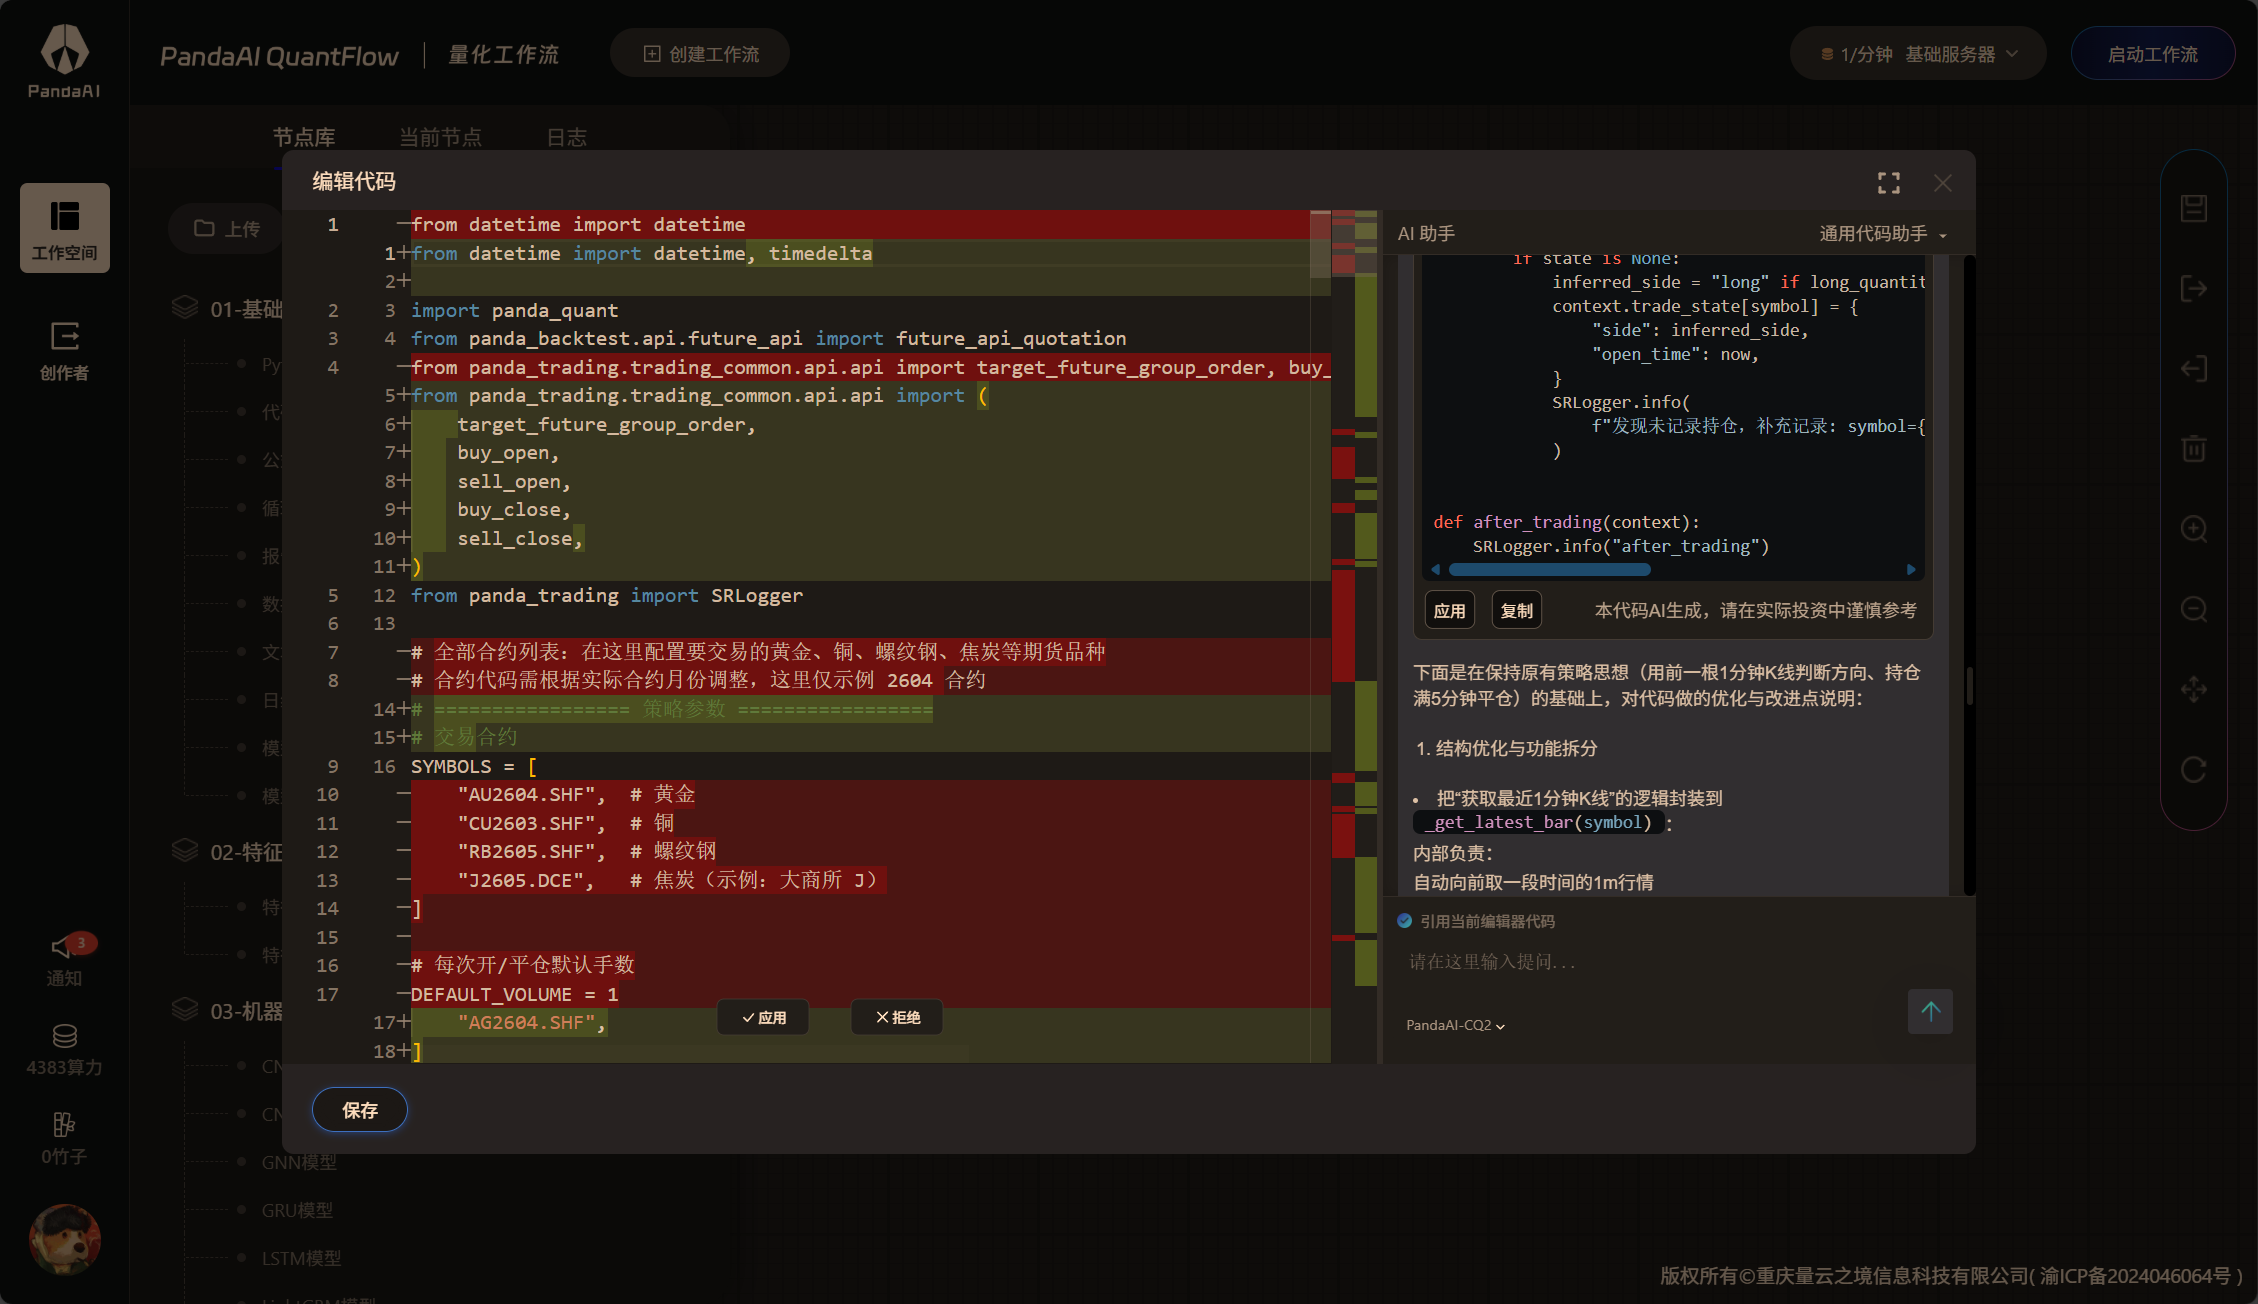Expand the 01-基础 node category
The height and width of the screenshot is (1304, 2258).
point(227,309)
